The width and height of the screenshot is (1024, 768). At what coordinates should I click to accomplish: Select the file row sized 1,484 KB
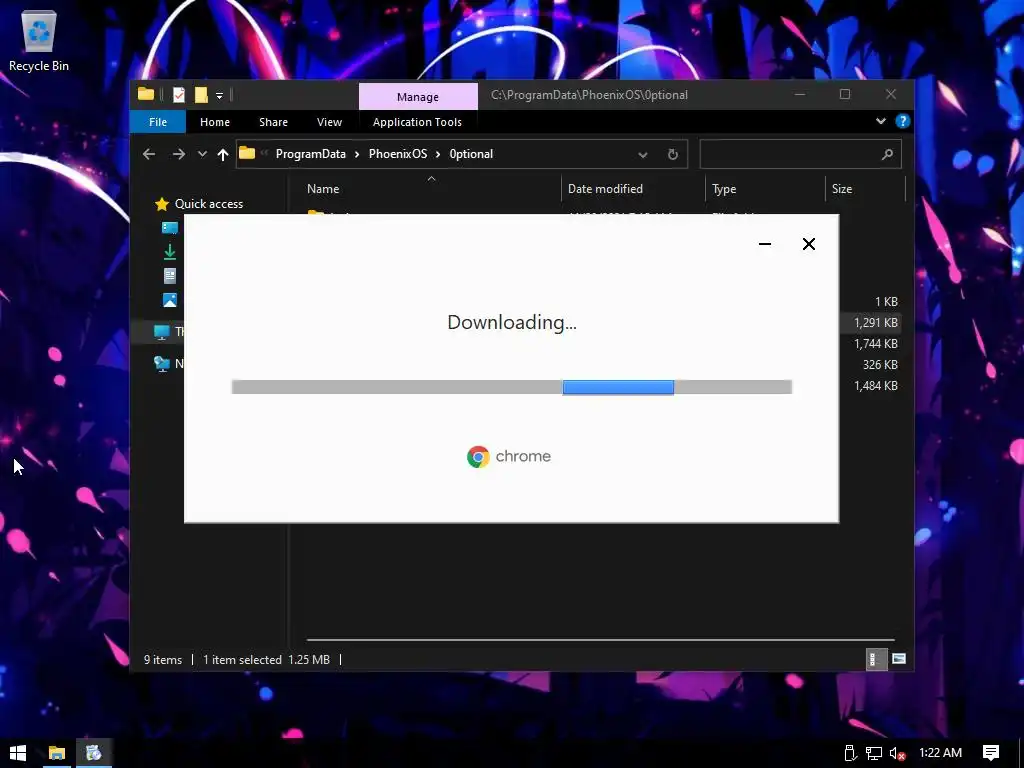point(872,385)
